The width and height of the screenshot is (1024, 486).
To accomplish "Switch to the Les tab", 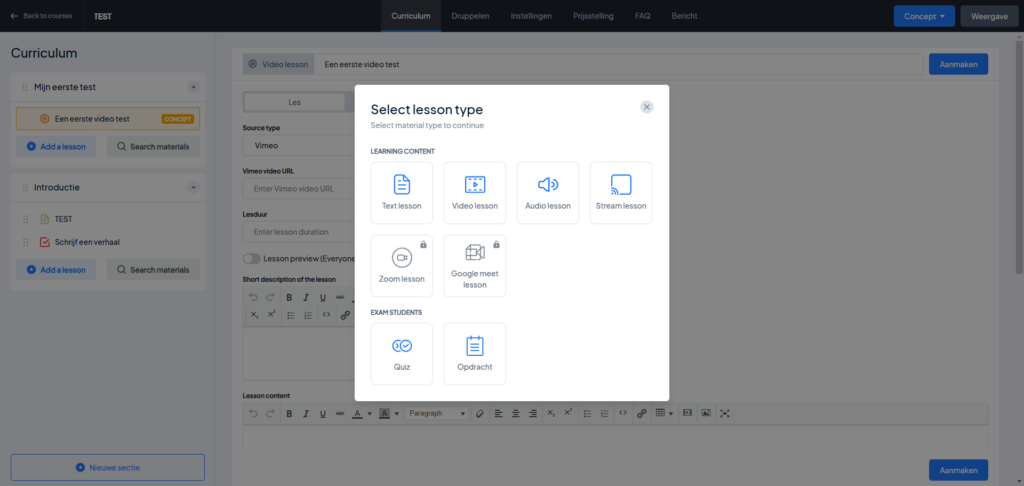I will coord(295,102).
